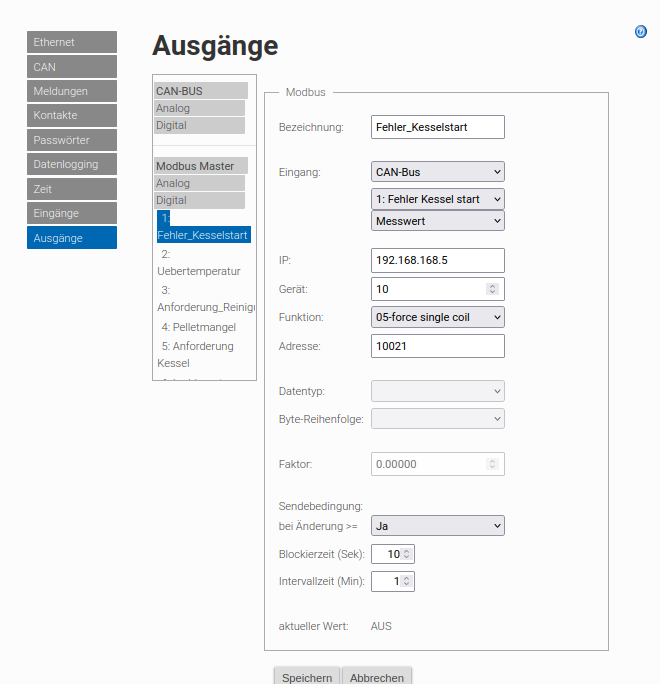Open the disabled Datentyp dropdown
Screen dimensions: 660x684
(438, 391)
